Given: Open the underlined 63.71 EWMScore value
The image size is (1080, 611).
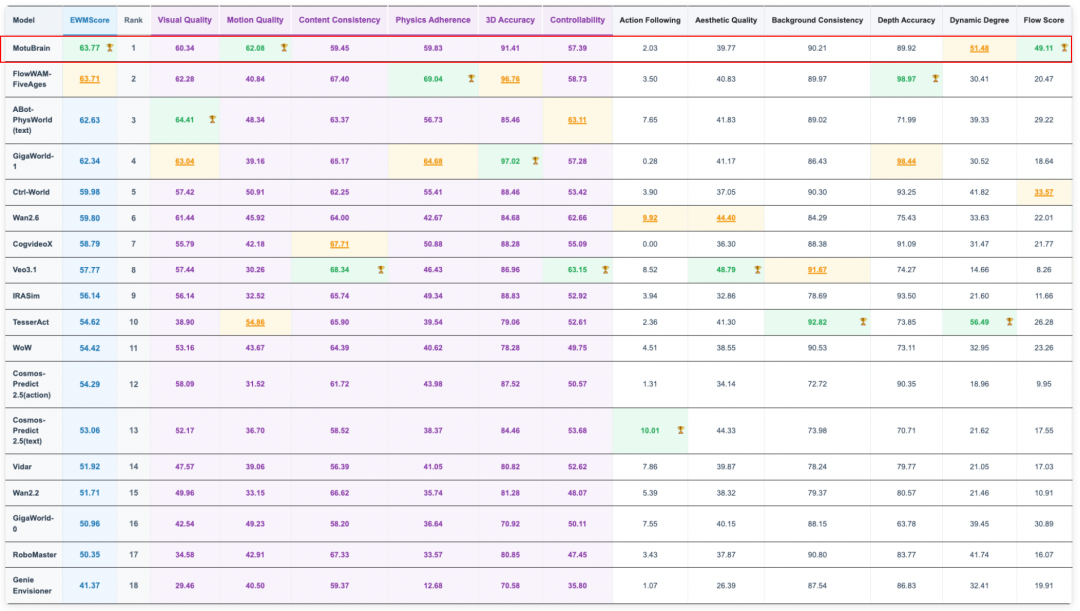Looking at the screenshot, I should tap(89, 78).
